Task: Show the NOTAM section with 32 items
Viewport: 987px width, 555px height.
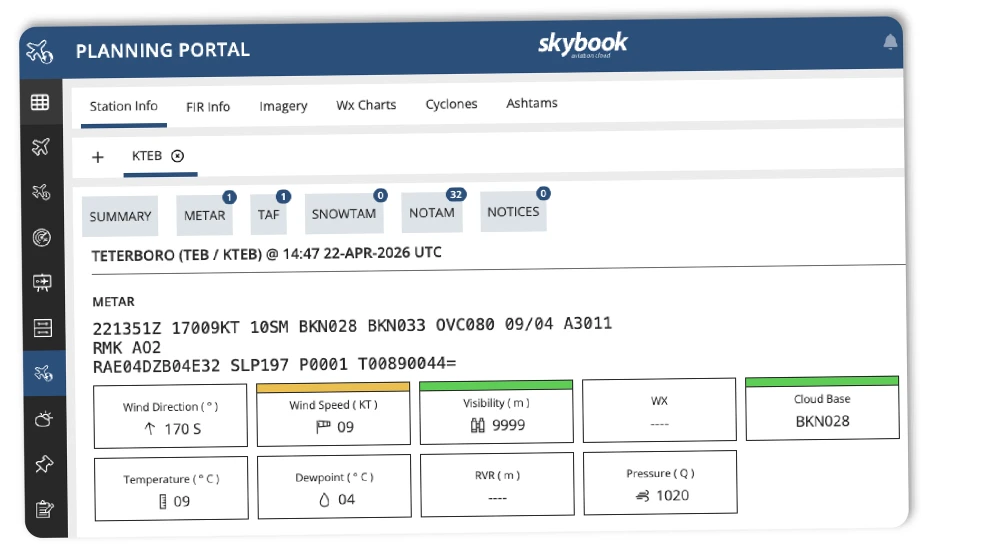Action: point(432,213)
